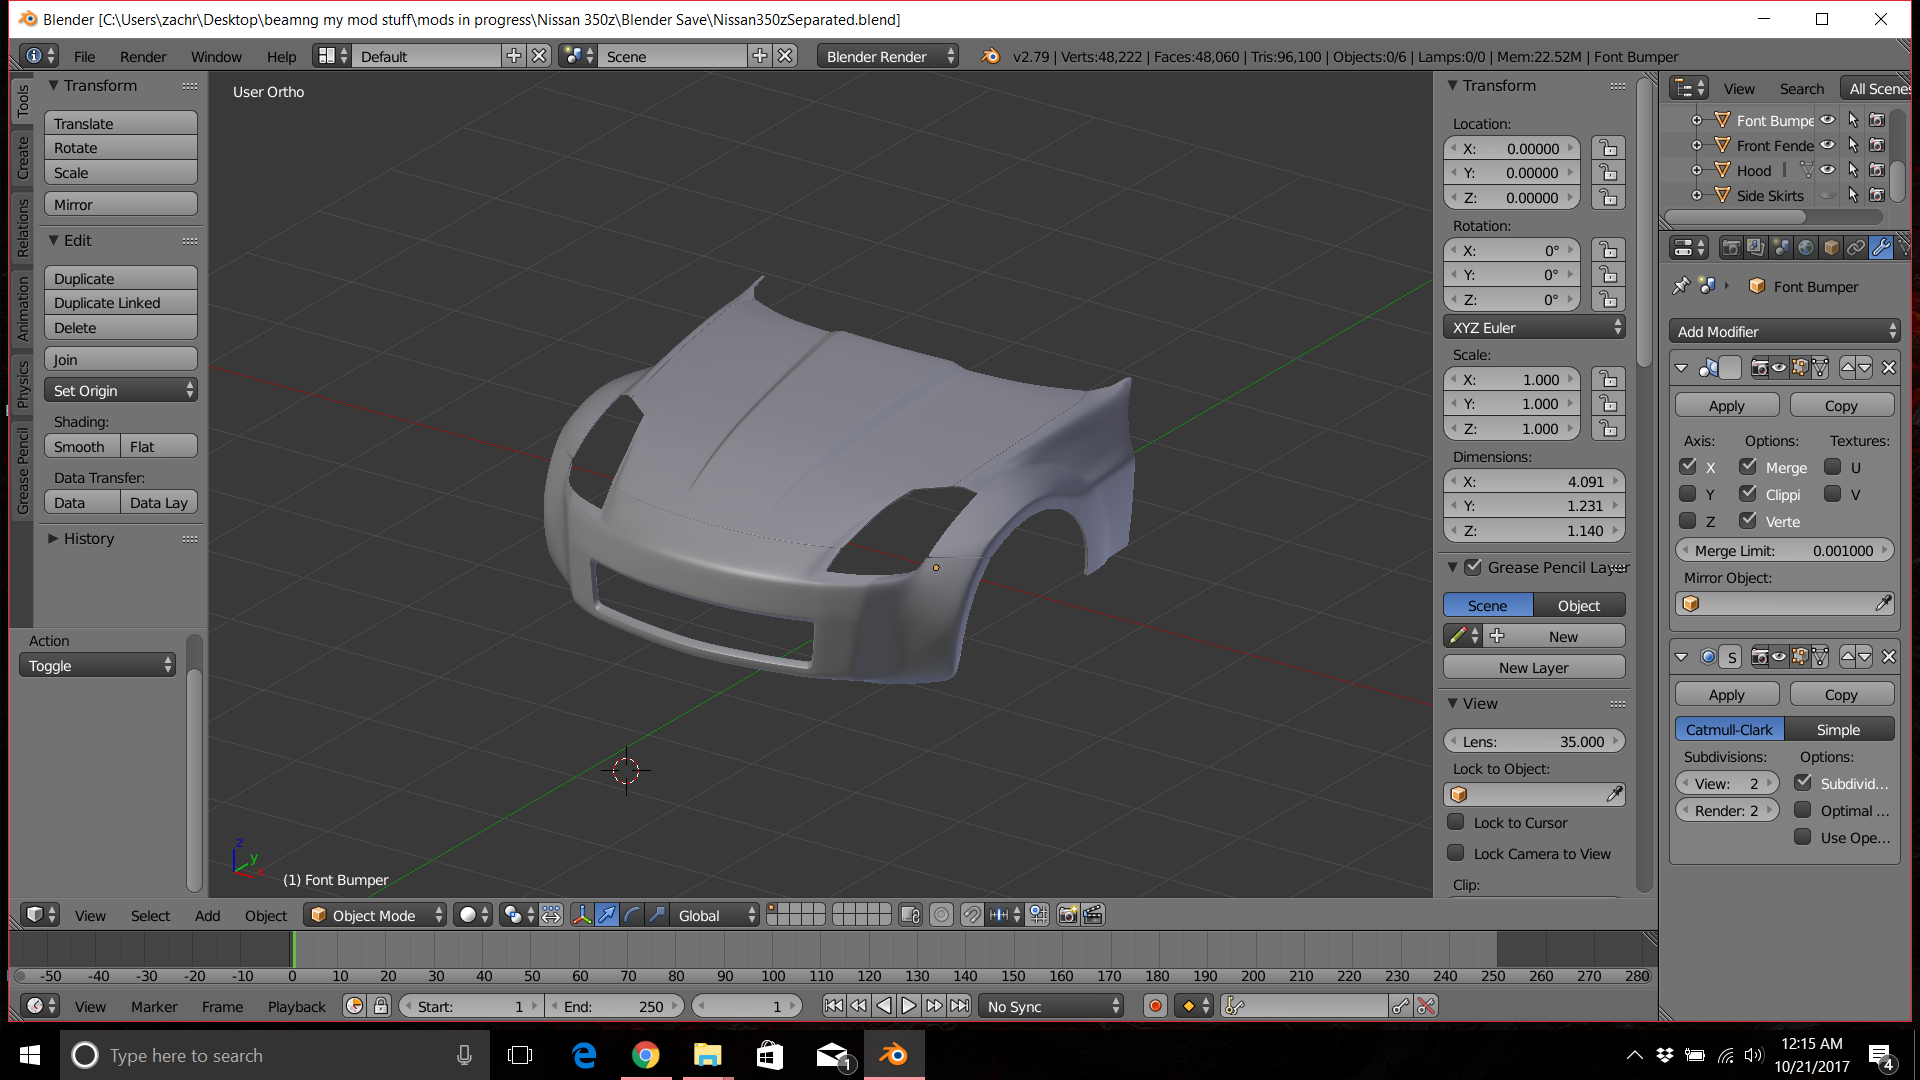The height and width of the screenshot is (1080, 1920).
Task: Click the Lens value slider field
Action: click(x=1533, y=741)
